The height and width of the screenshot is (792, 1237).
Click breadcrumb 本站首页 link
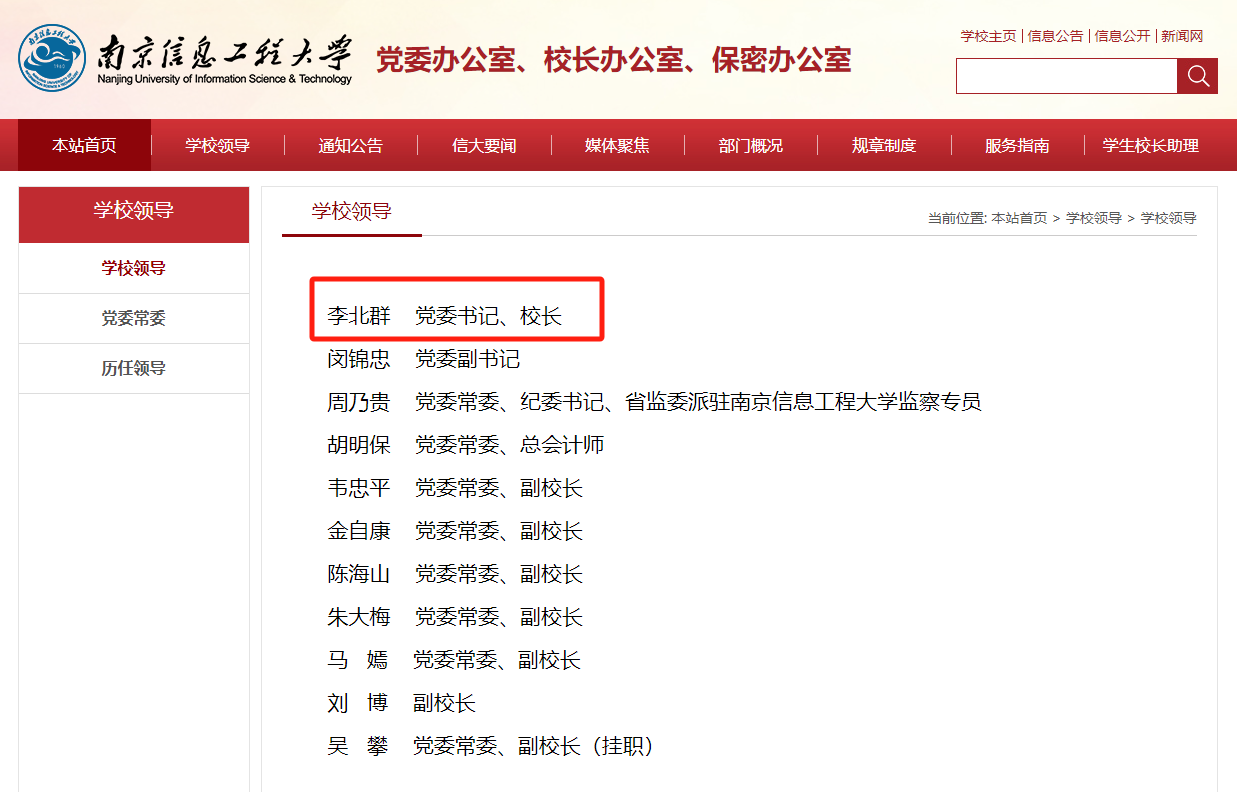[x=1019, y=218]
